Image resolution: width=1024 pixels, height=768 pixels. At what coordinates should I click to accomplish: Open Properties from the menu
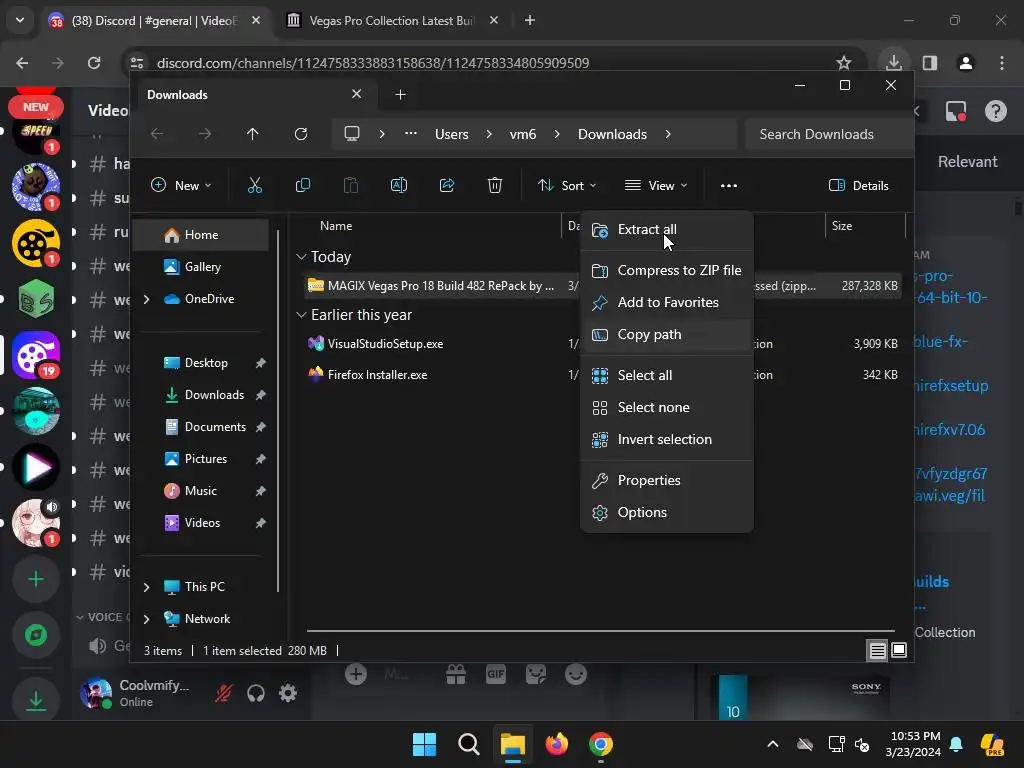pyautogui.click(x=666, y=481)
